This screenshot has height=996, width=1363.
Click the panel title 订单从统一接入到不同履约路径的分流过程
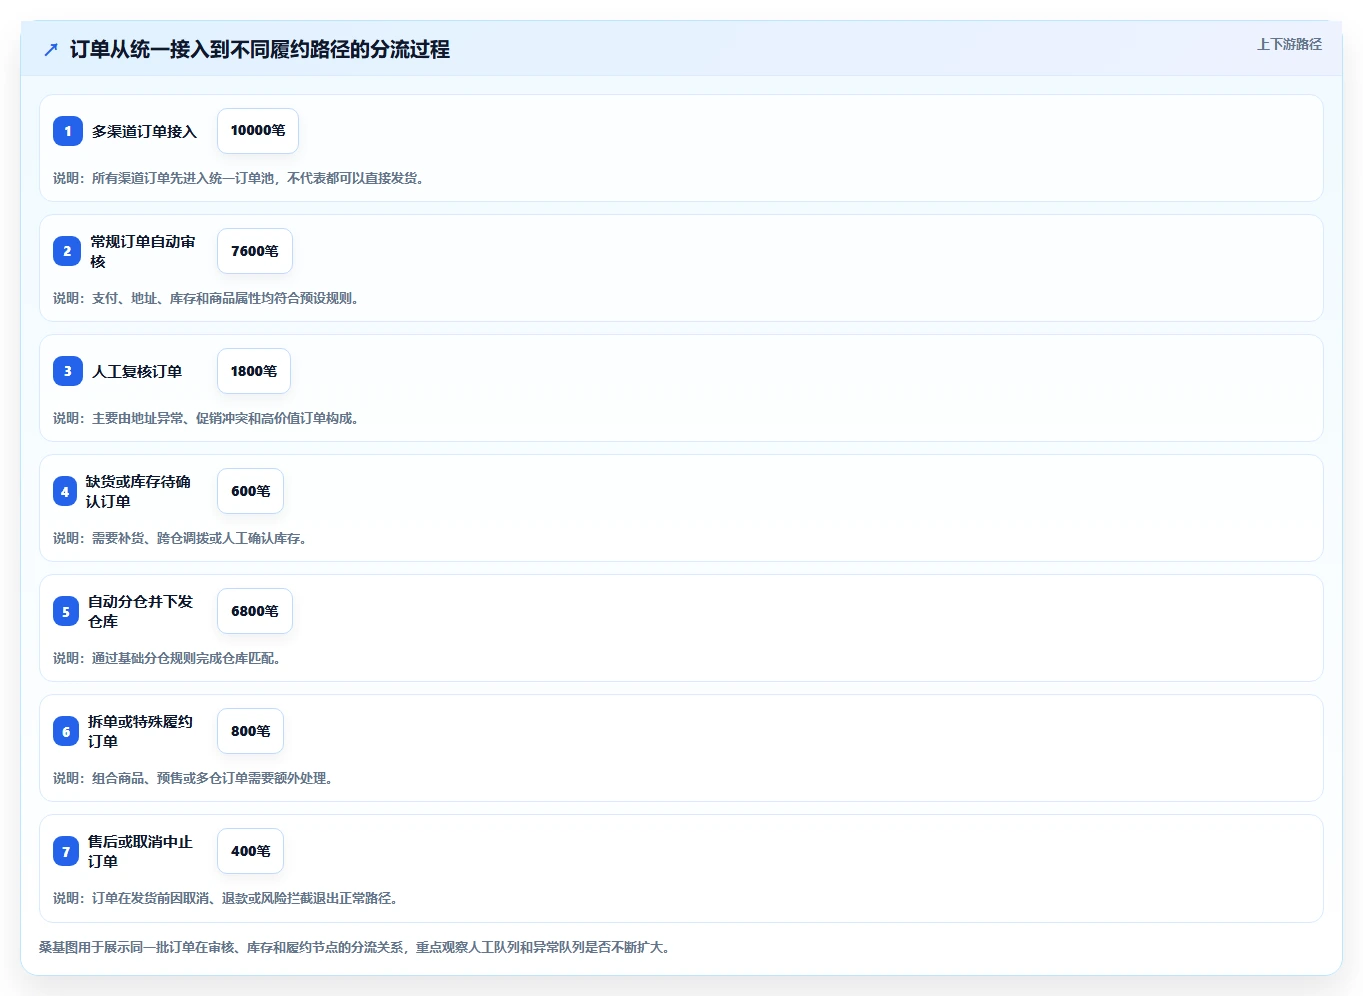tap(260, 49)
